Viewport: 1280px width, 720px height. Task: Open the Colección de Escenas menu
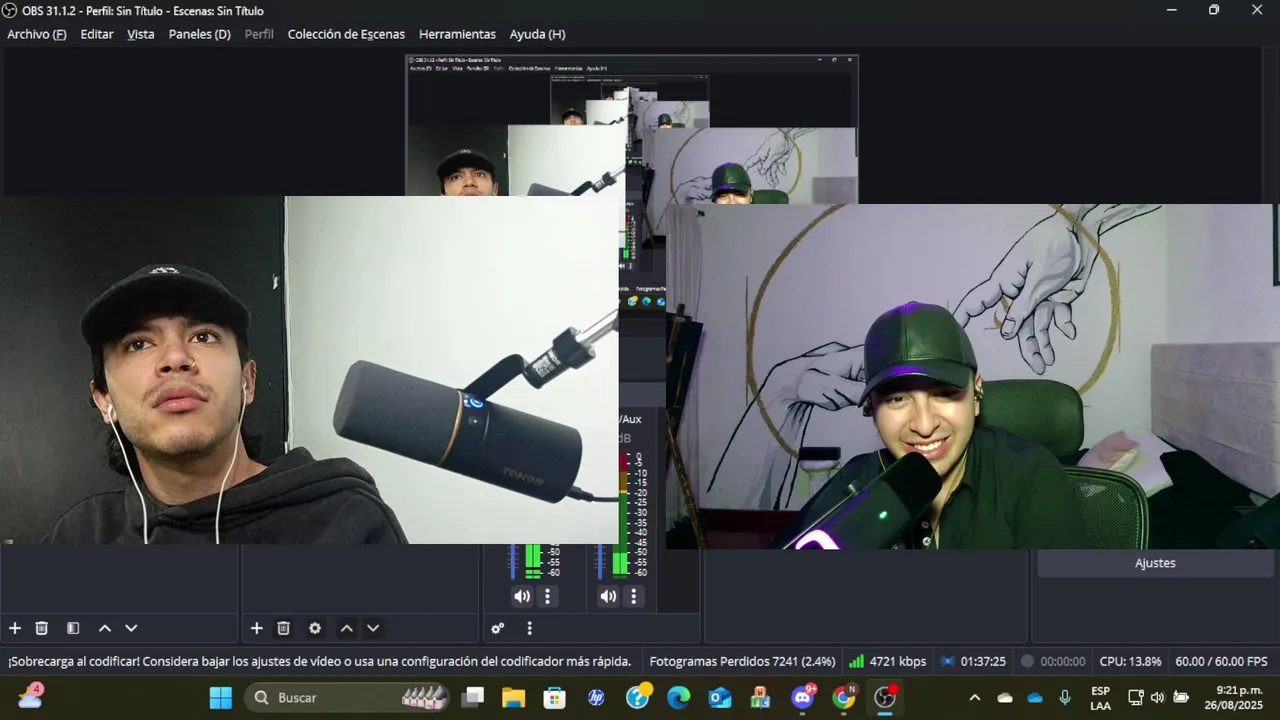(346, 34)
